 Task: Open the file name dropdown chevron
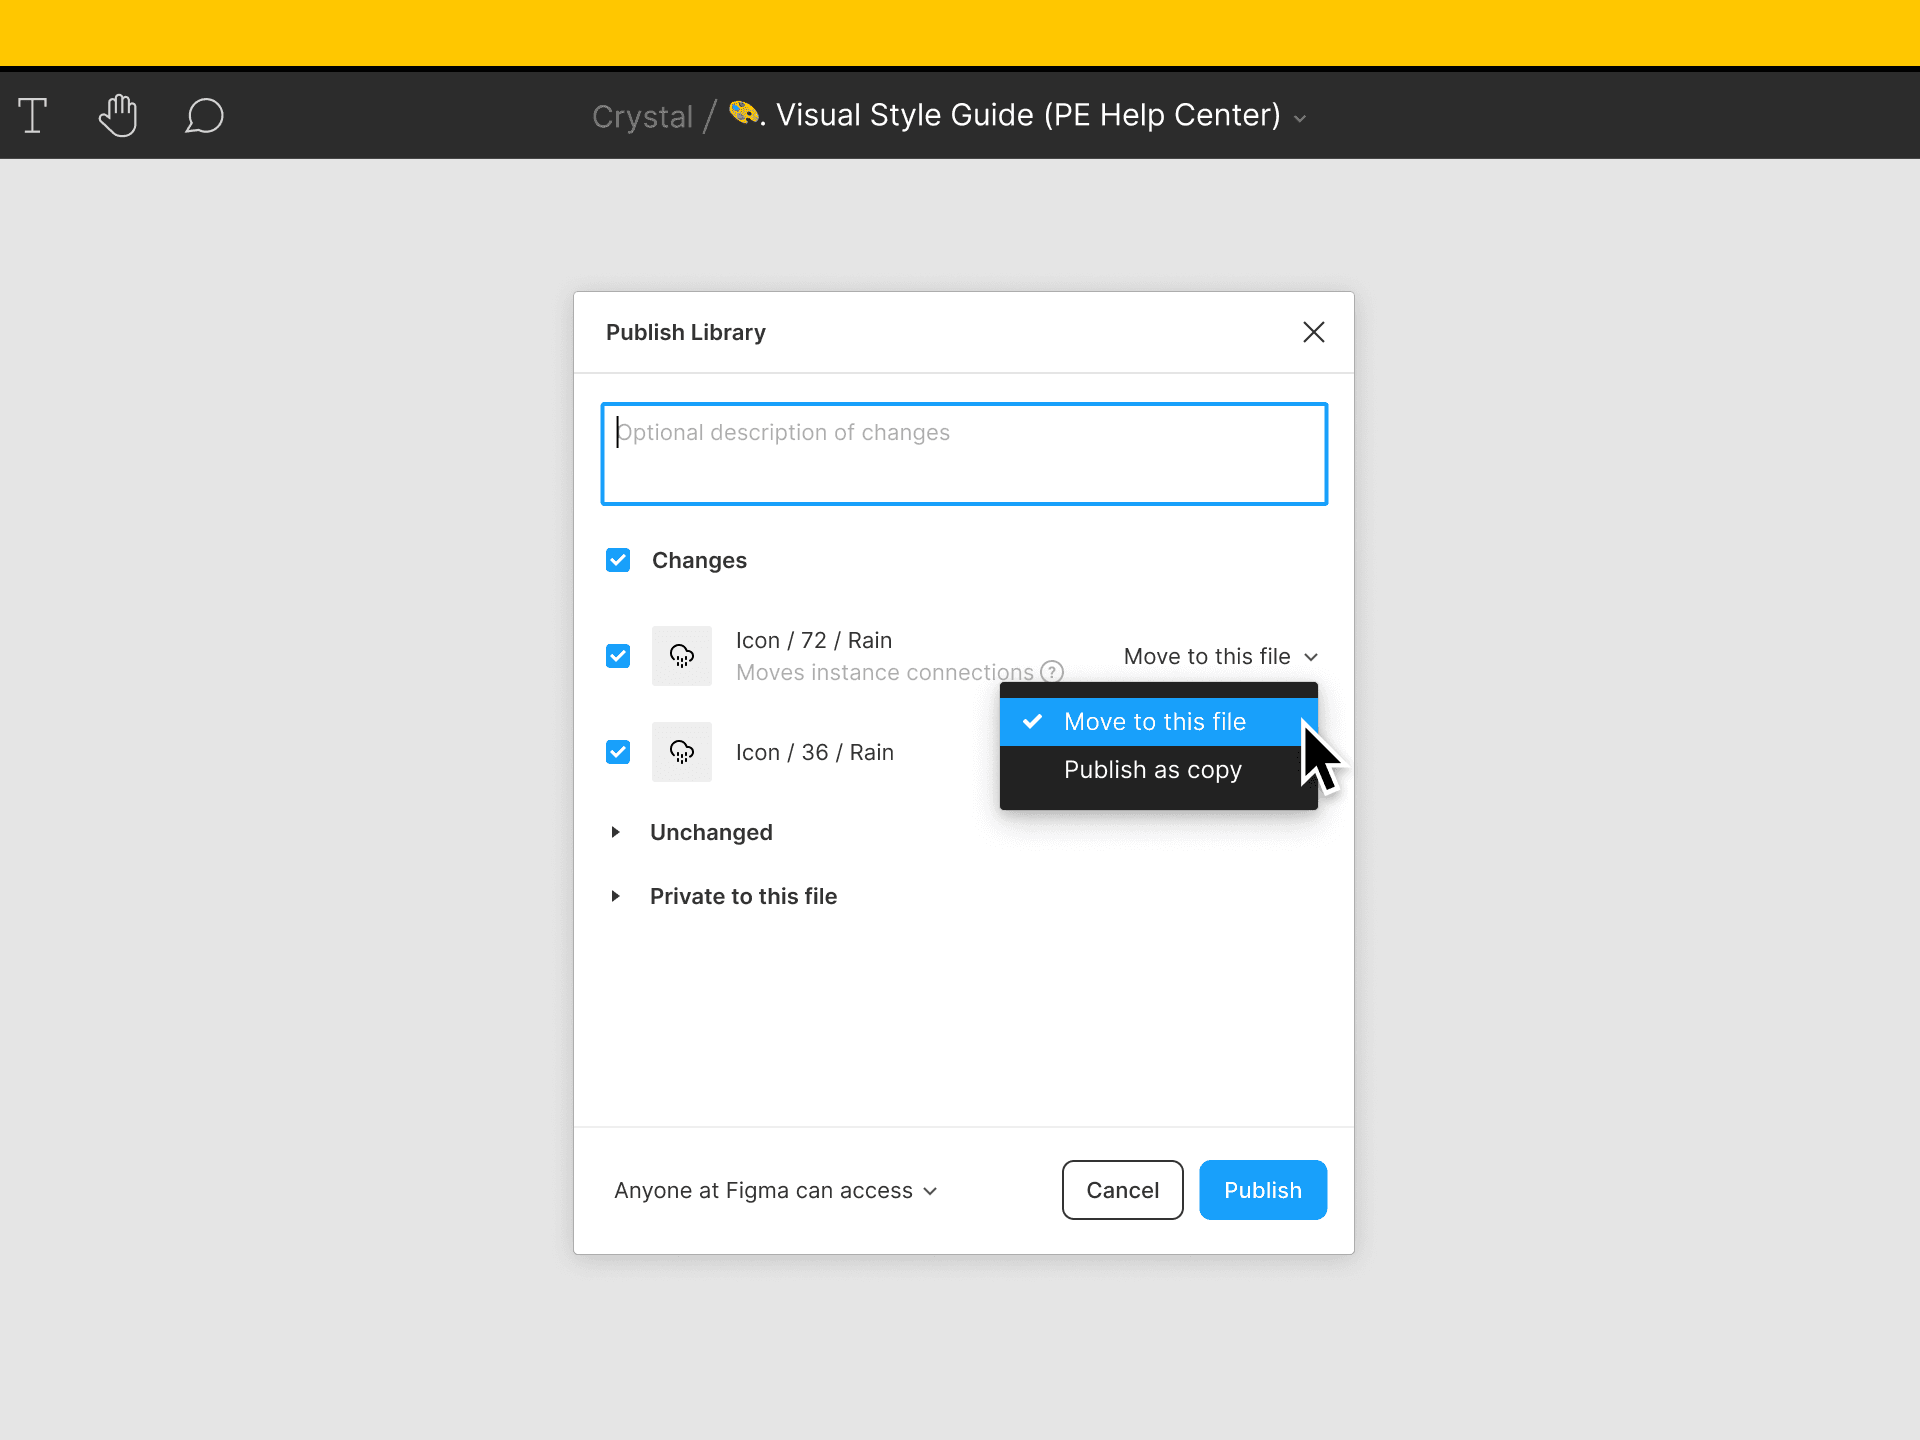pyautogui.click(x=1300, y=119)
